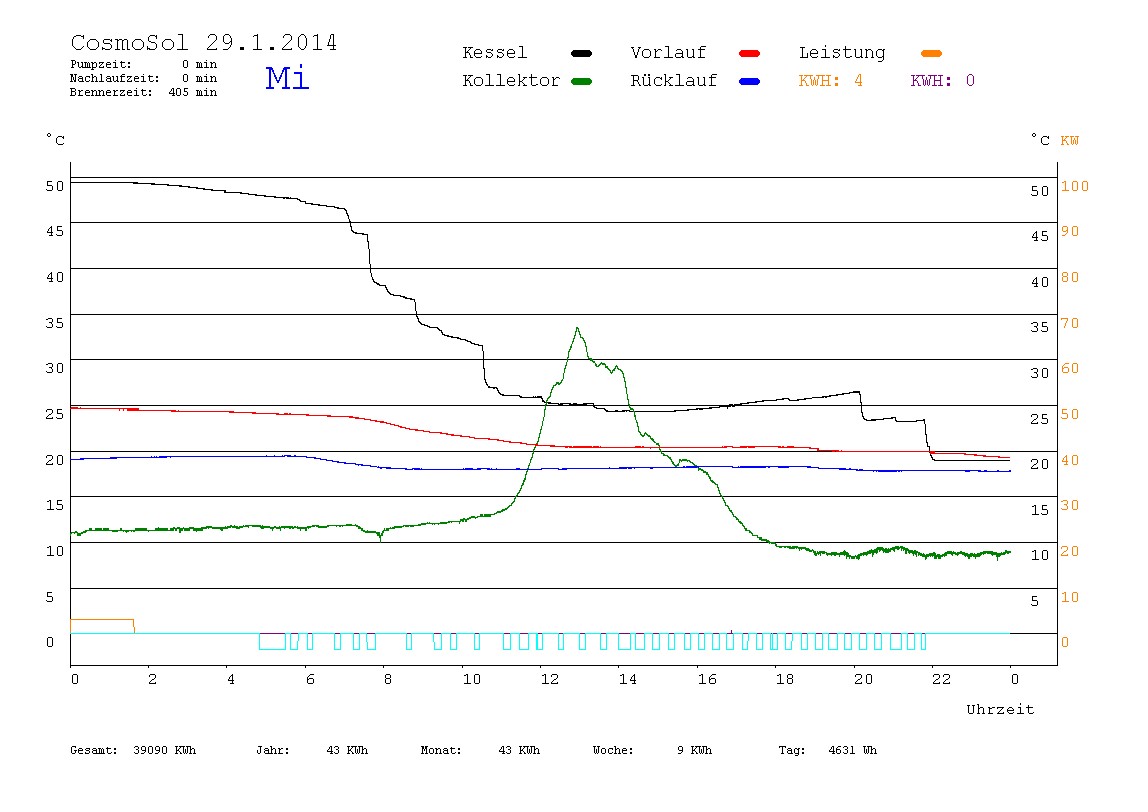Click the "18" hour tick on time axis

785,679
